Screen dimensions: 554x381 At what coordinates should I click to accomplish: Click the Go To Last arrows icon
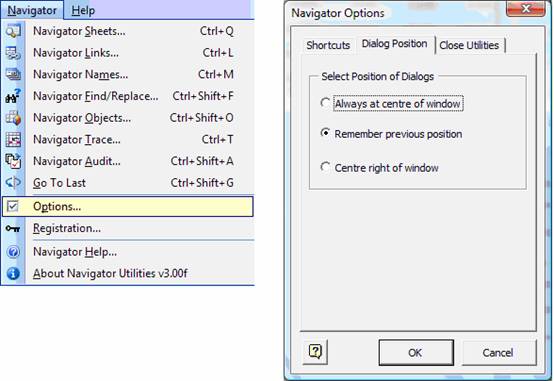coord(13,183)
